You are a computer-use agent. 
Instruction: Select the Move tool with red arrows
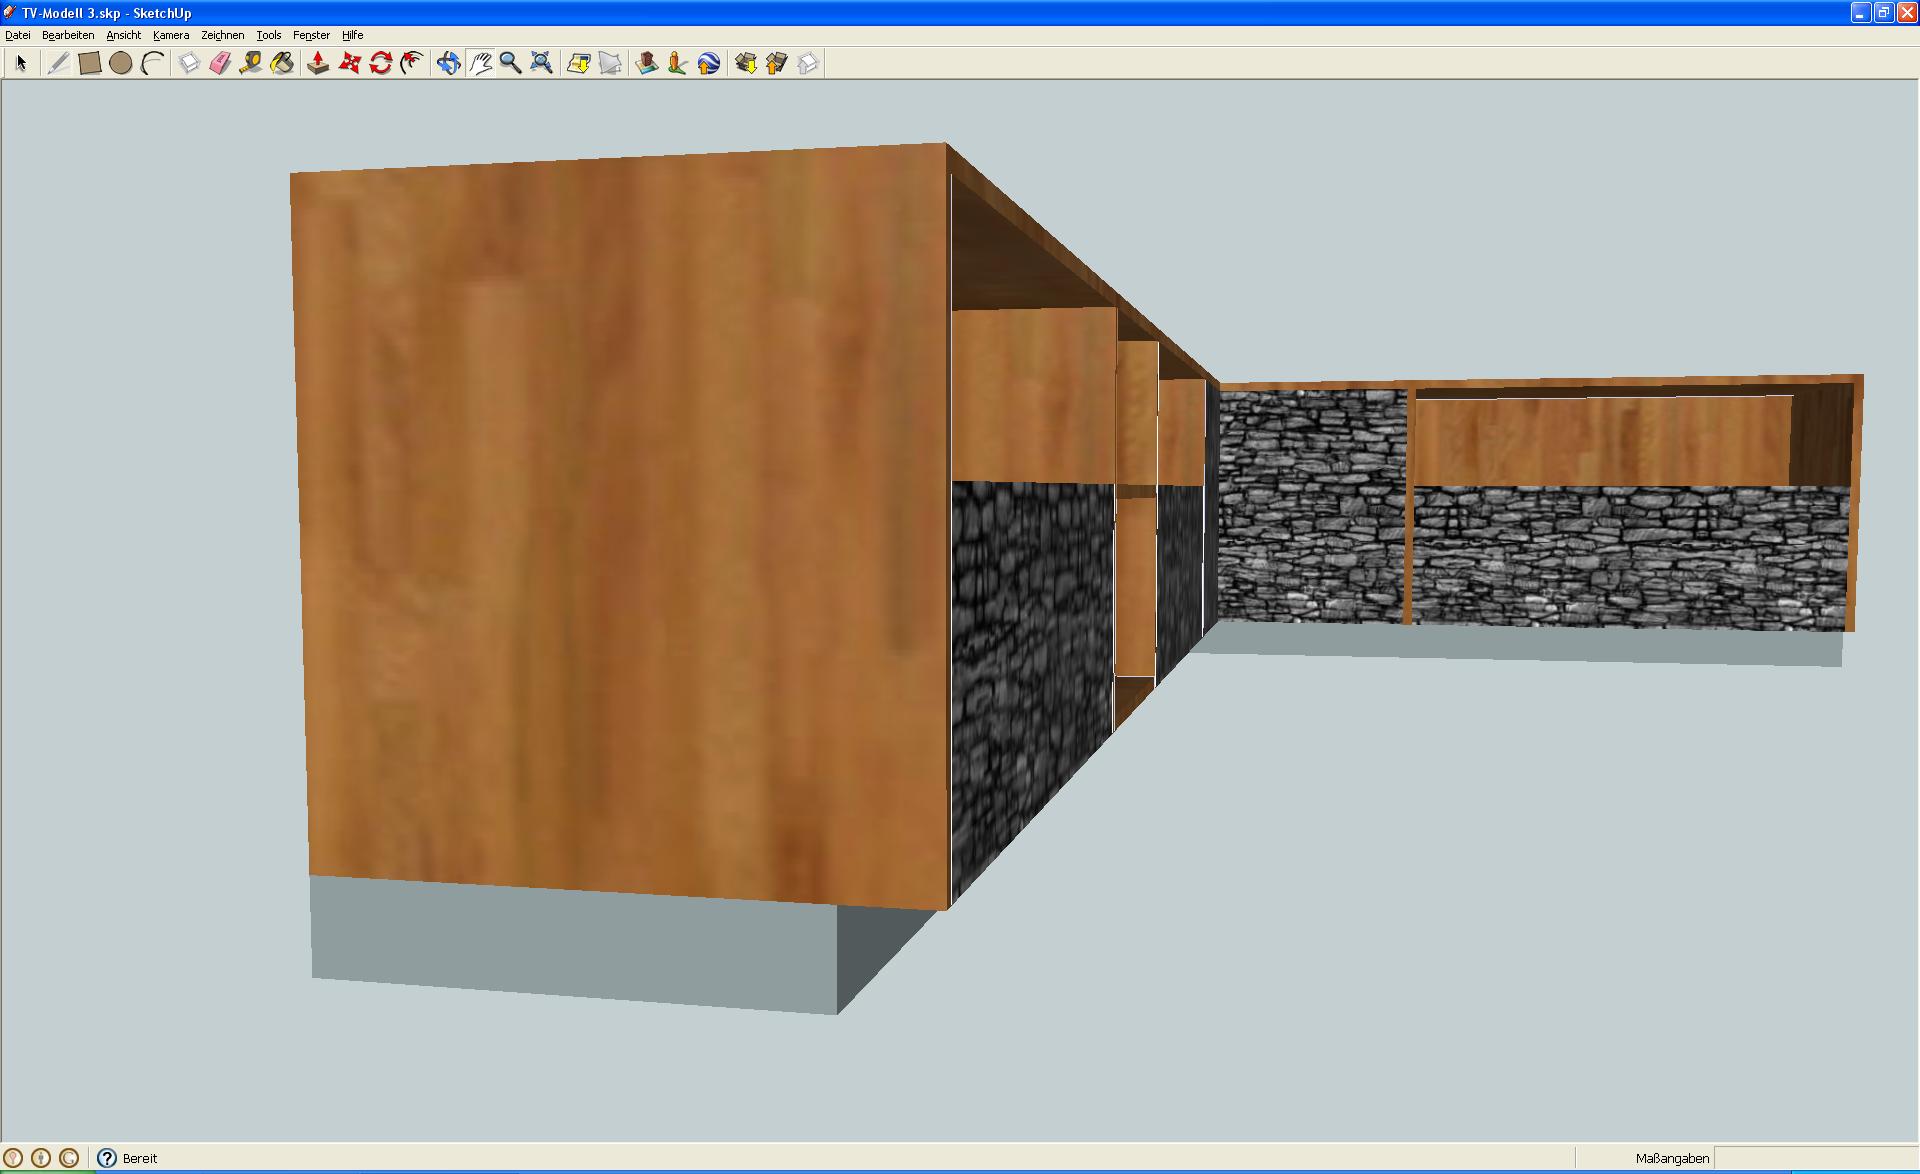click(x=349, y=63)
